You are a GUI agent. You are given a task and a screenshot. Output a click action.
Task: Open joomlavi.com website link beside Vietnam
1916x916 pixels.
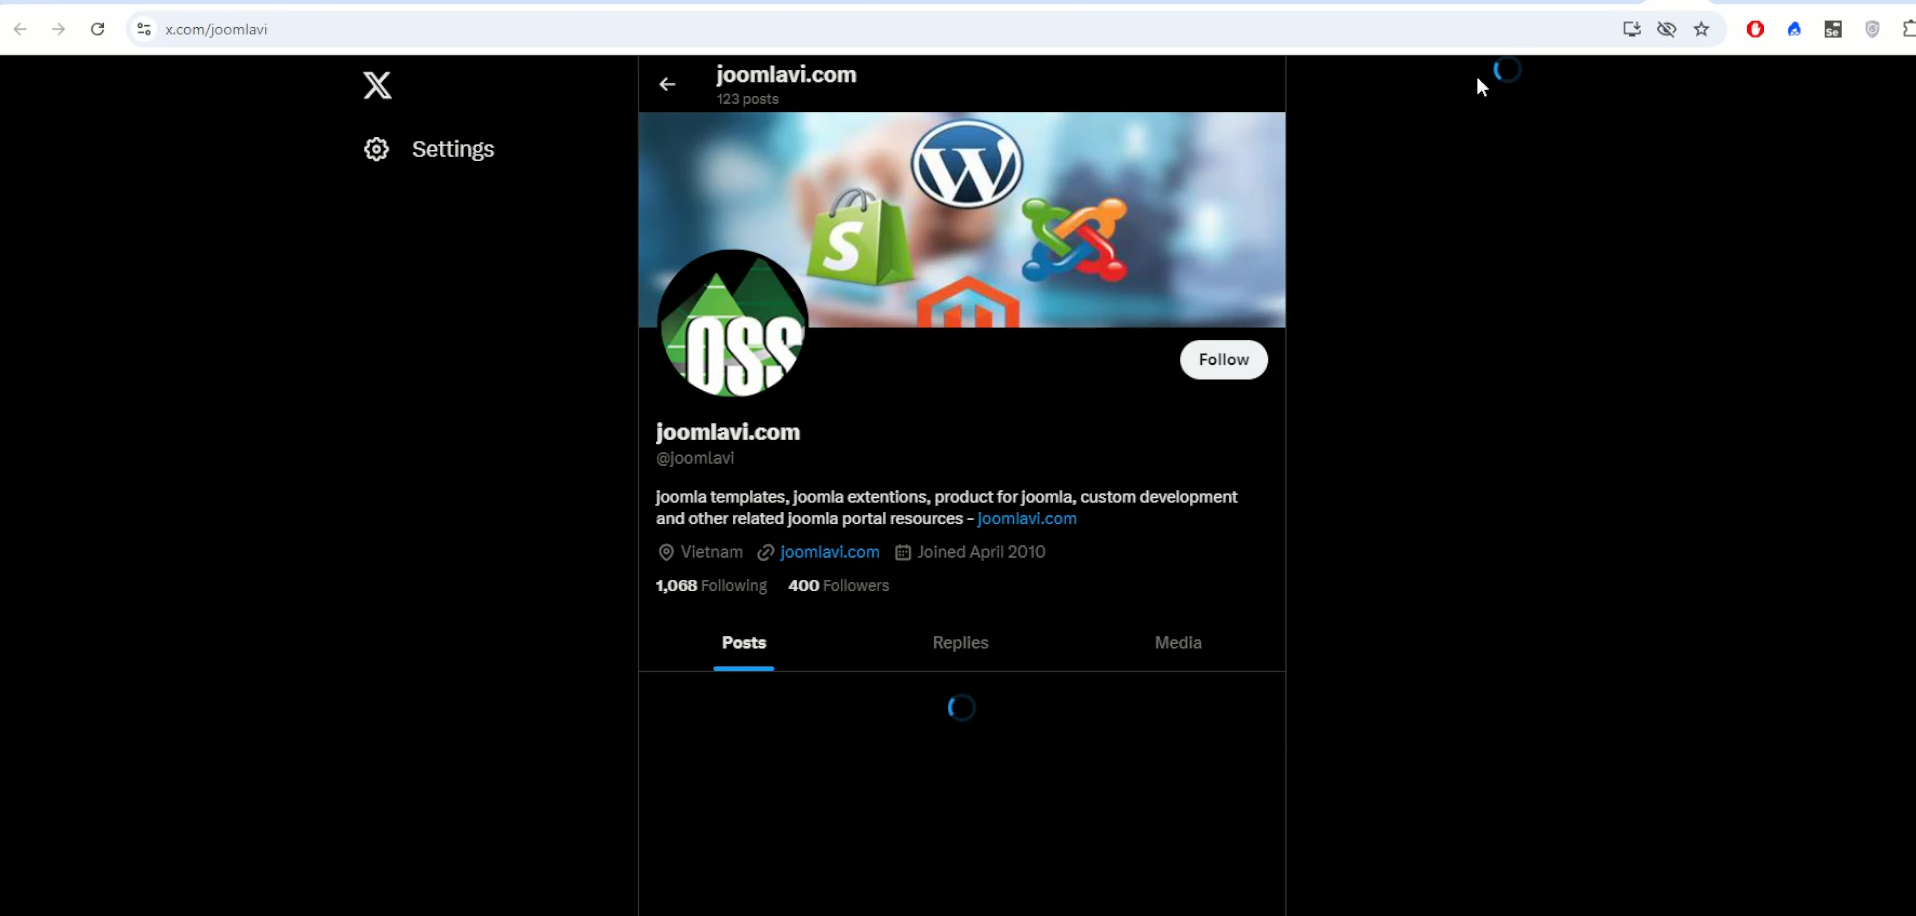pyautogui.click(x=829, y=552)
